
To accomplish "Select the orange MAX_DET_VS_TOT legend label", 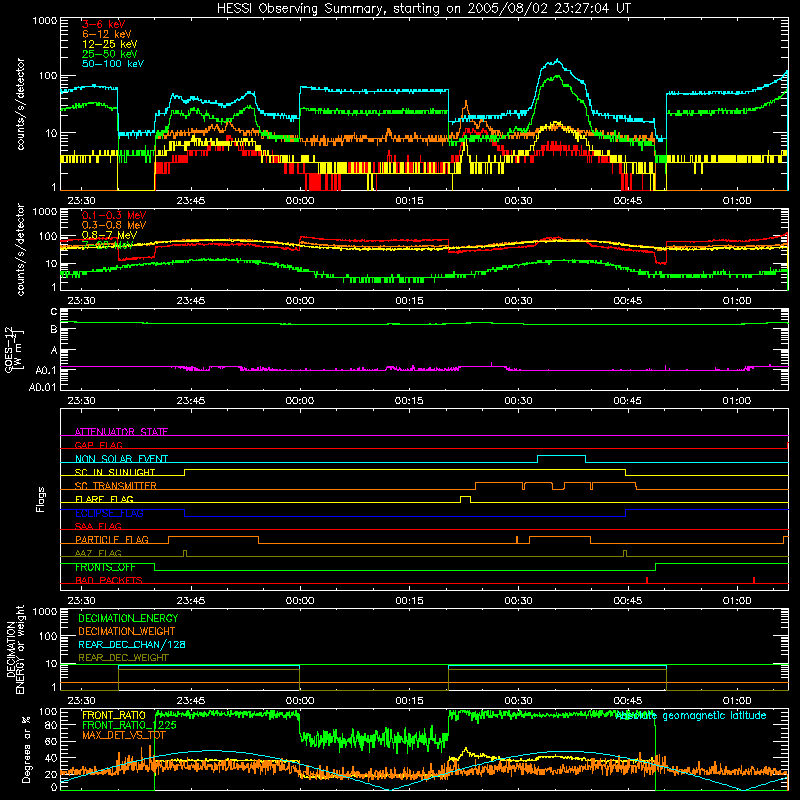I will pos(124,735).
